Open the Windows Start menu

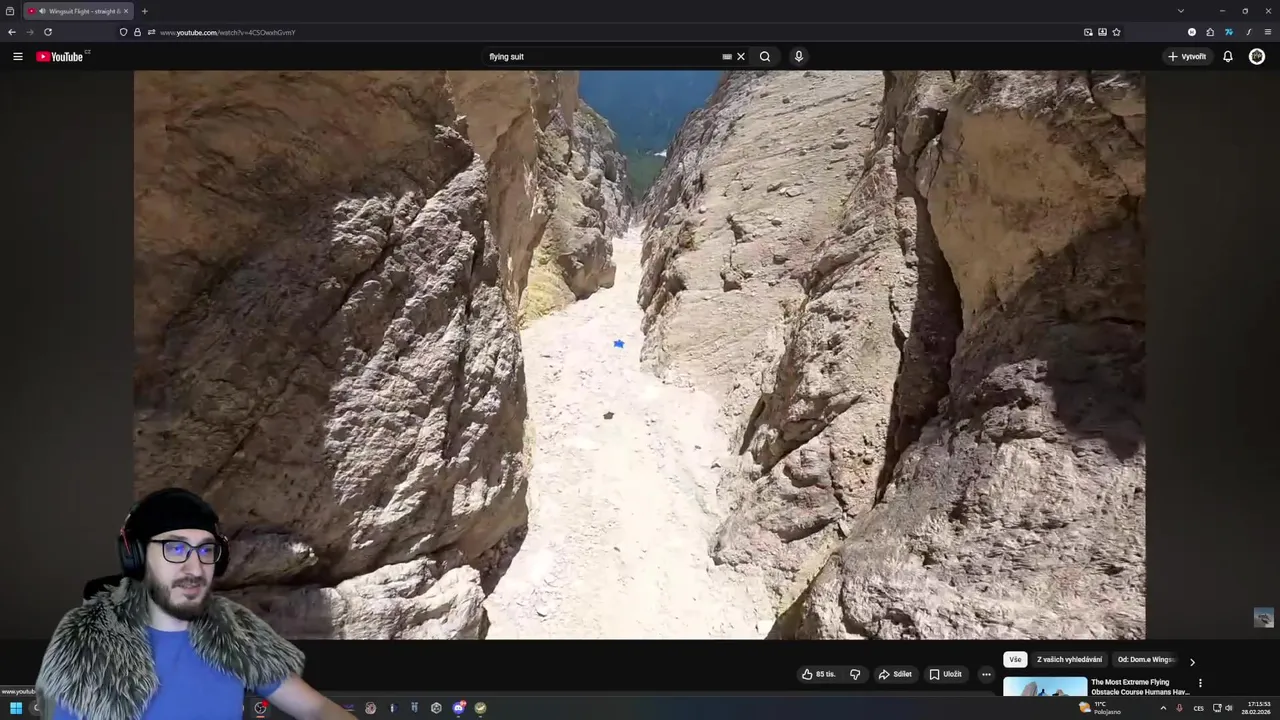[x=16, y=708]
